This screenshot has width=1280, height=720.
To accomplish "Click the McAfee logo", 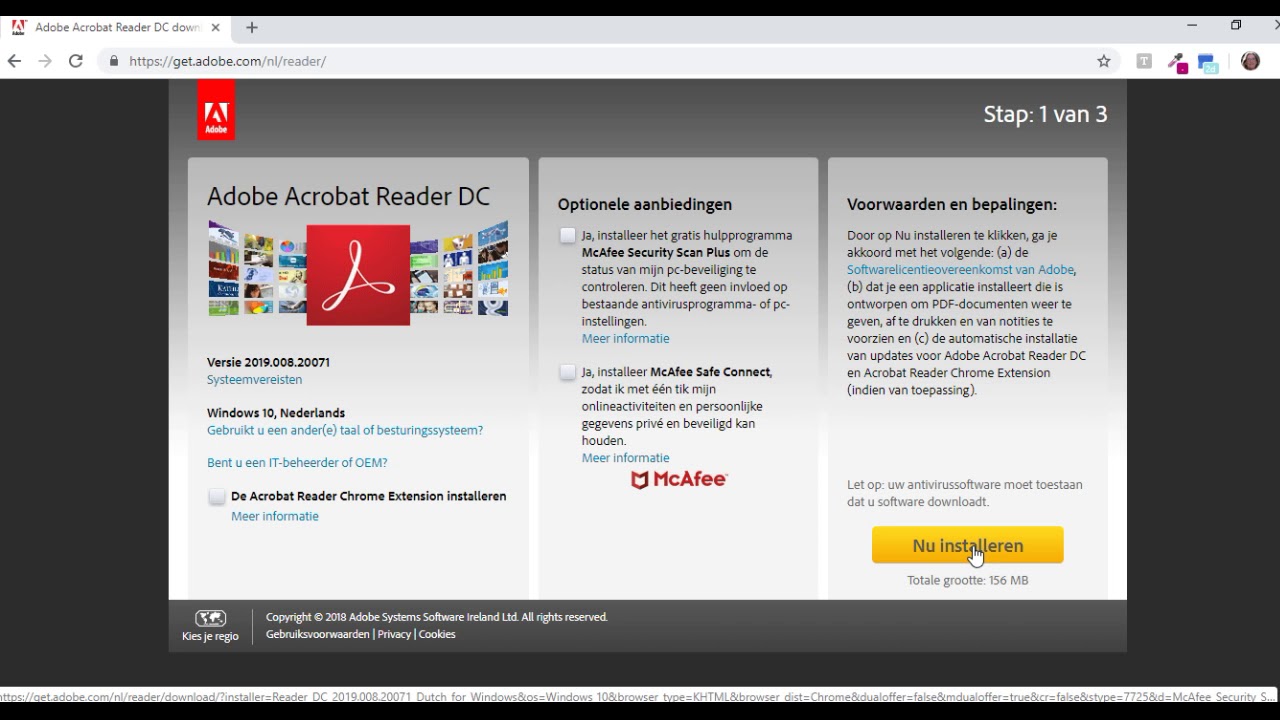I will (679, 480).
